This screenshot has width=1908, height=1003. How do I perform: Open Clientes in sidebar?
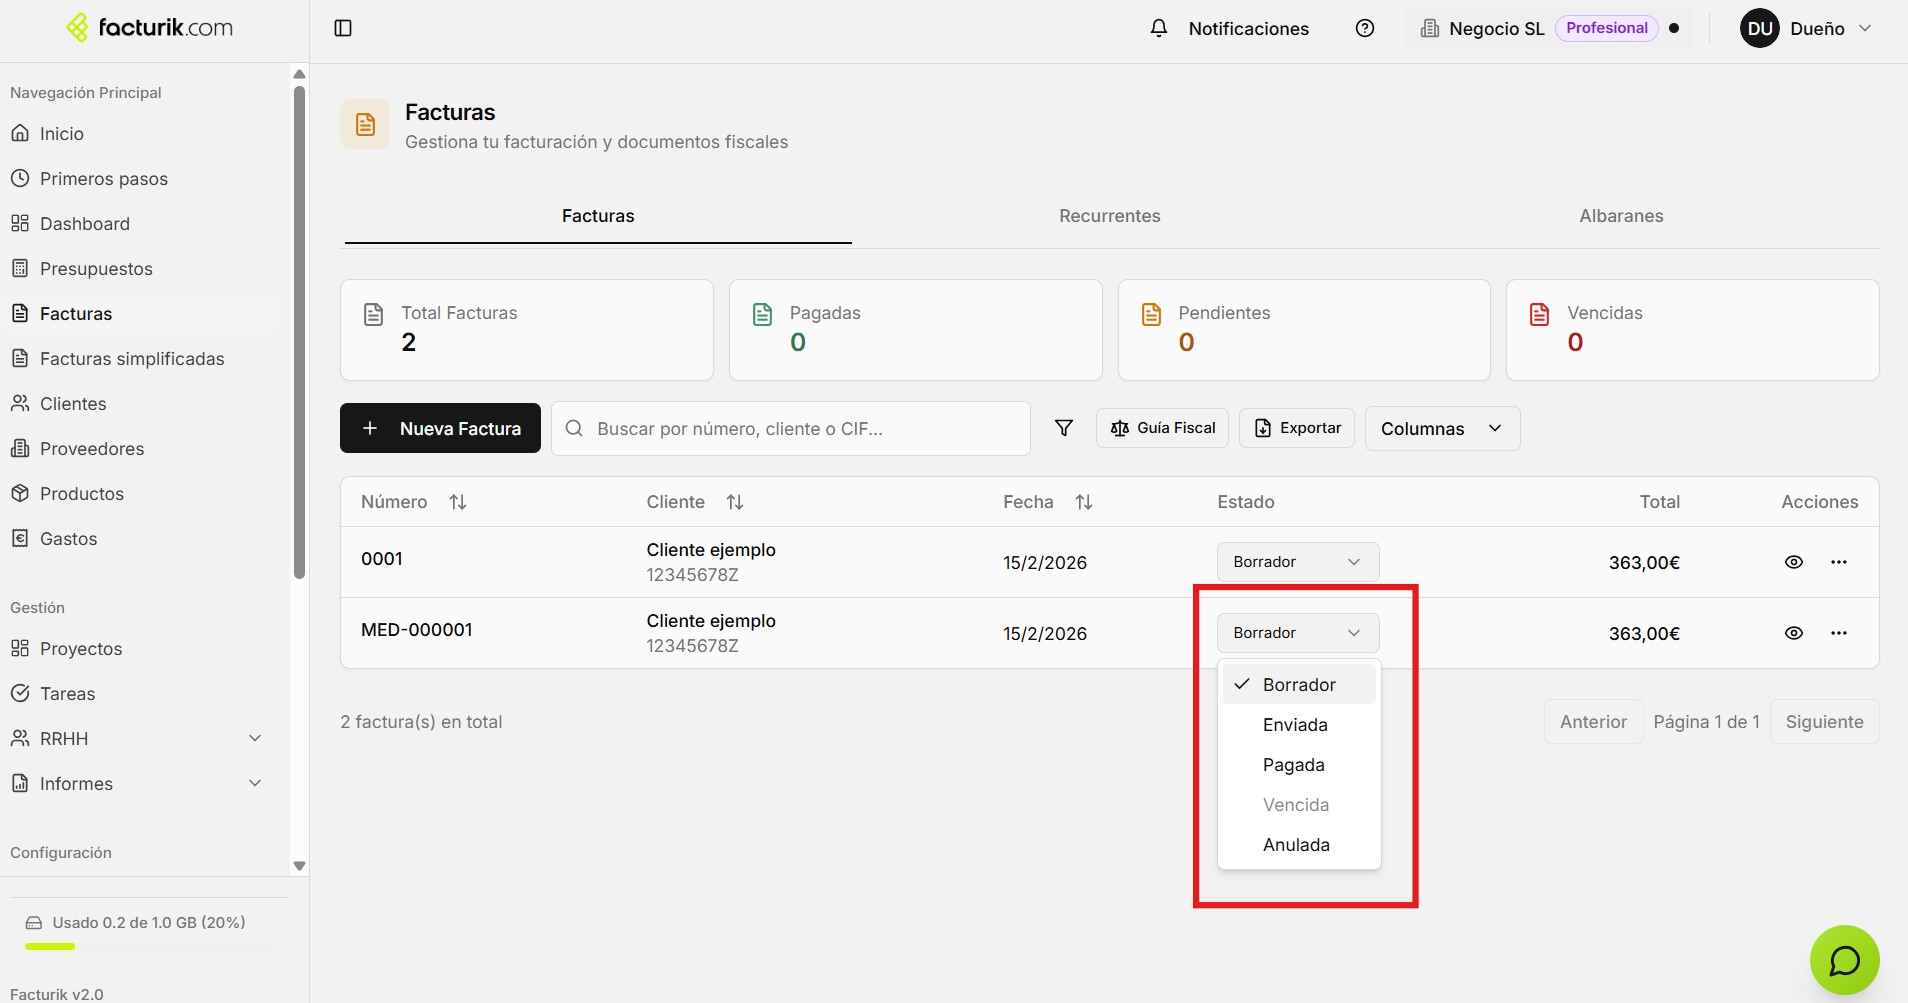pos(145,404)
